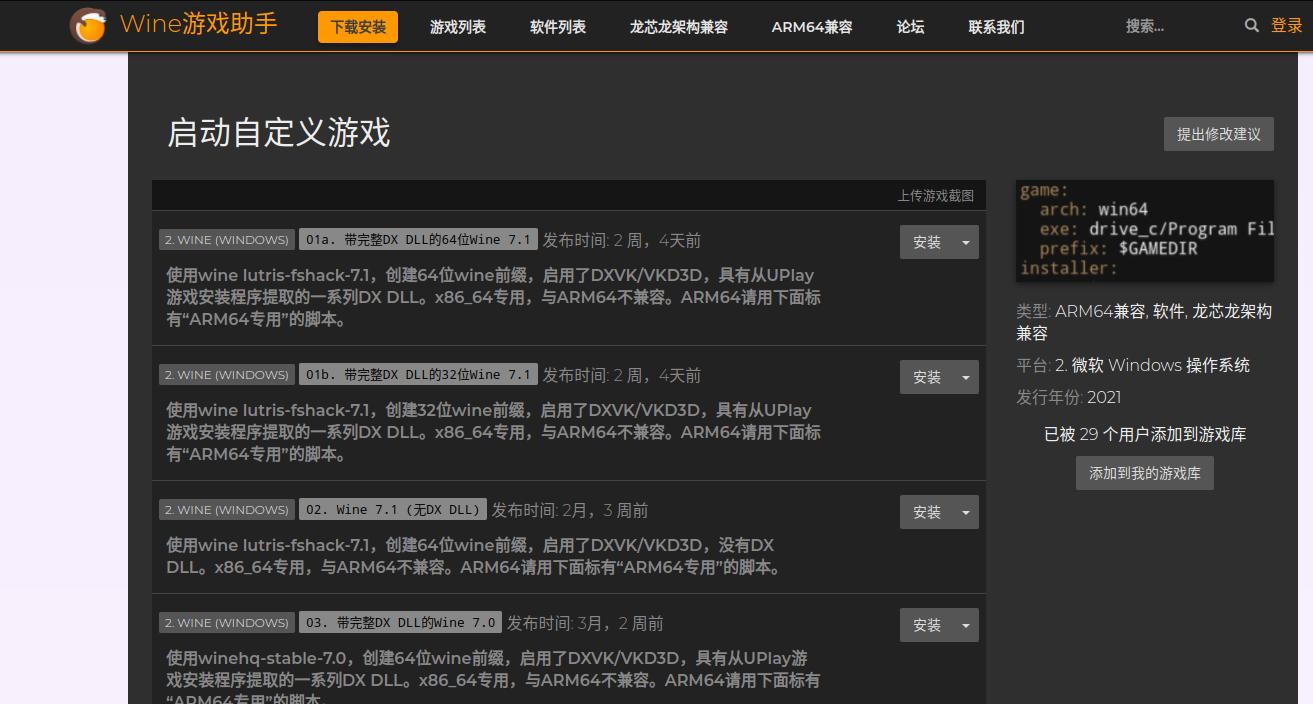Image resolution: width=1313 pixels, height=704 pixels.
Task: Open the 软件列表 menu item
Action: click(x=558, y=27)
